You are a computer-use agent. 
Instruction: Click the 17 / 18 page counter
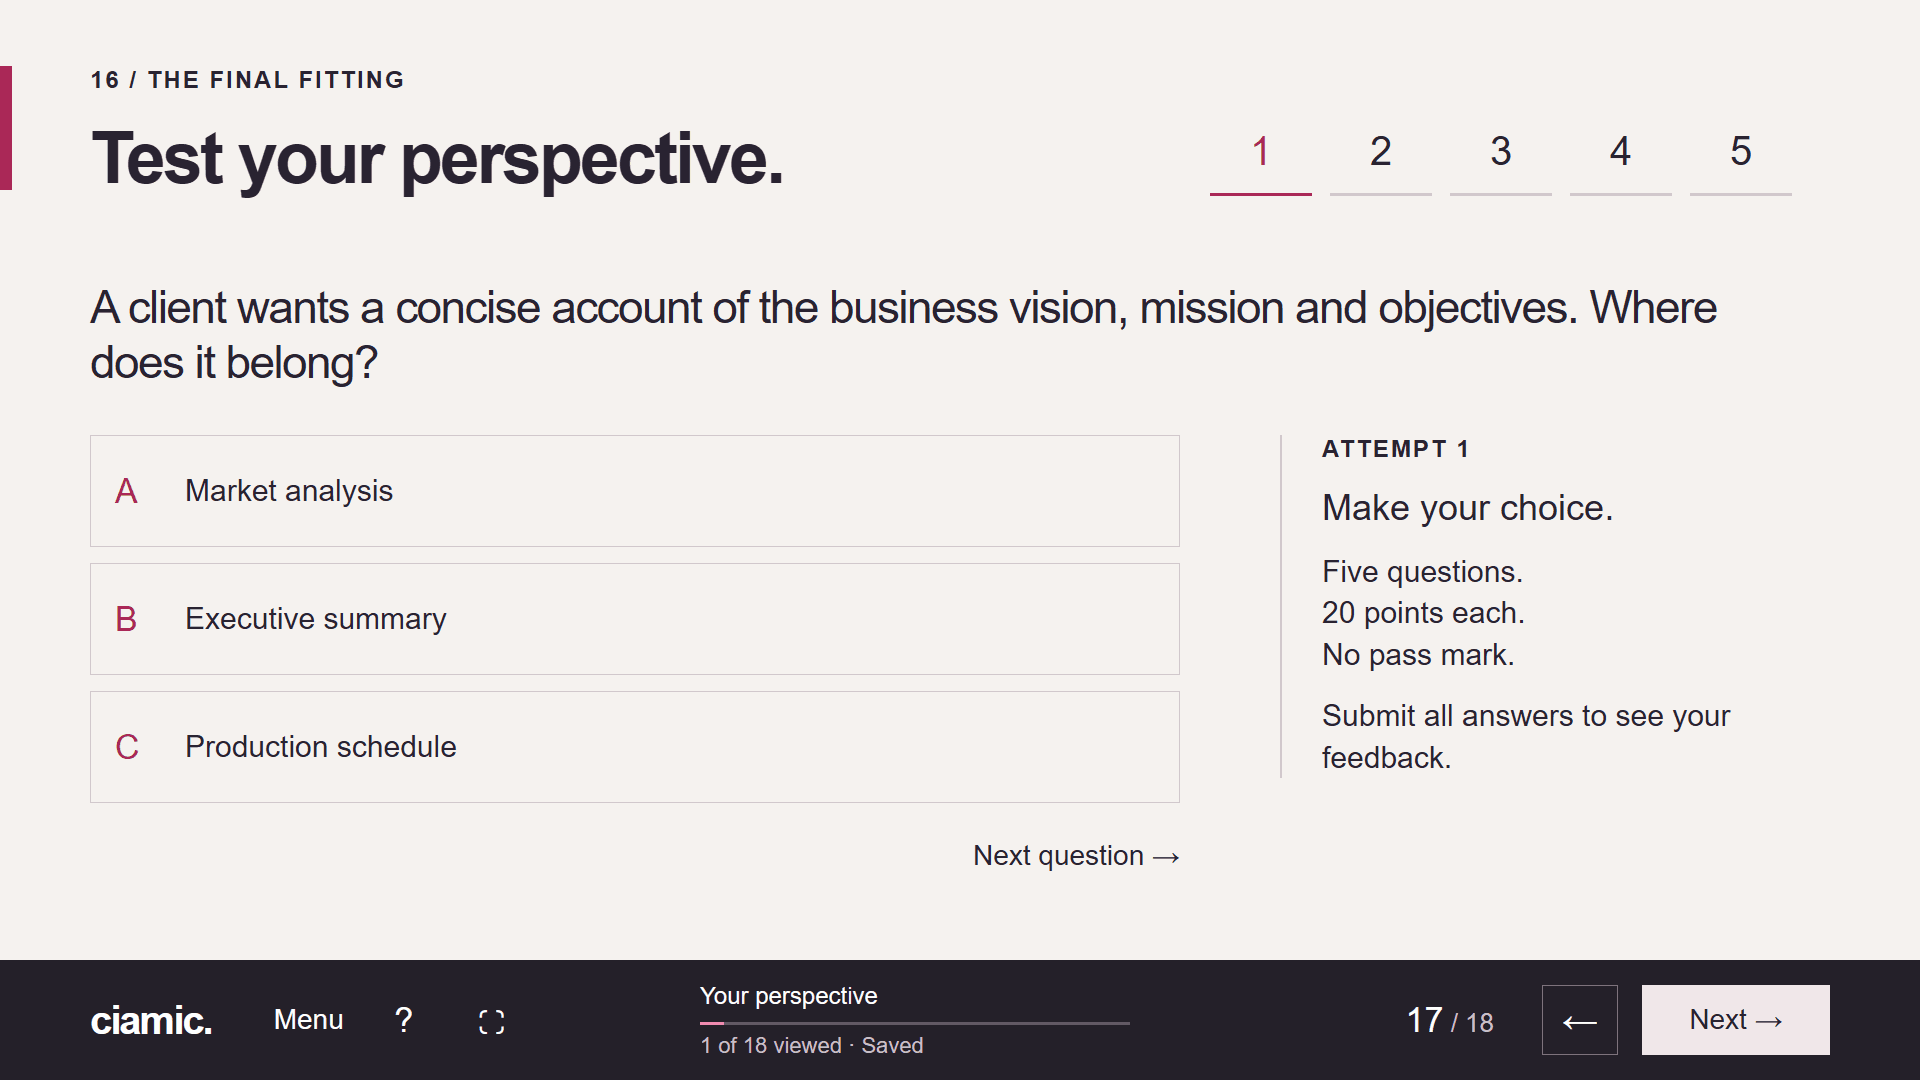tap(1449, 1021)
